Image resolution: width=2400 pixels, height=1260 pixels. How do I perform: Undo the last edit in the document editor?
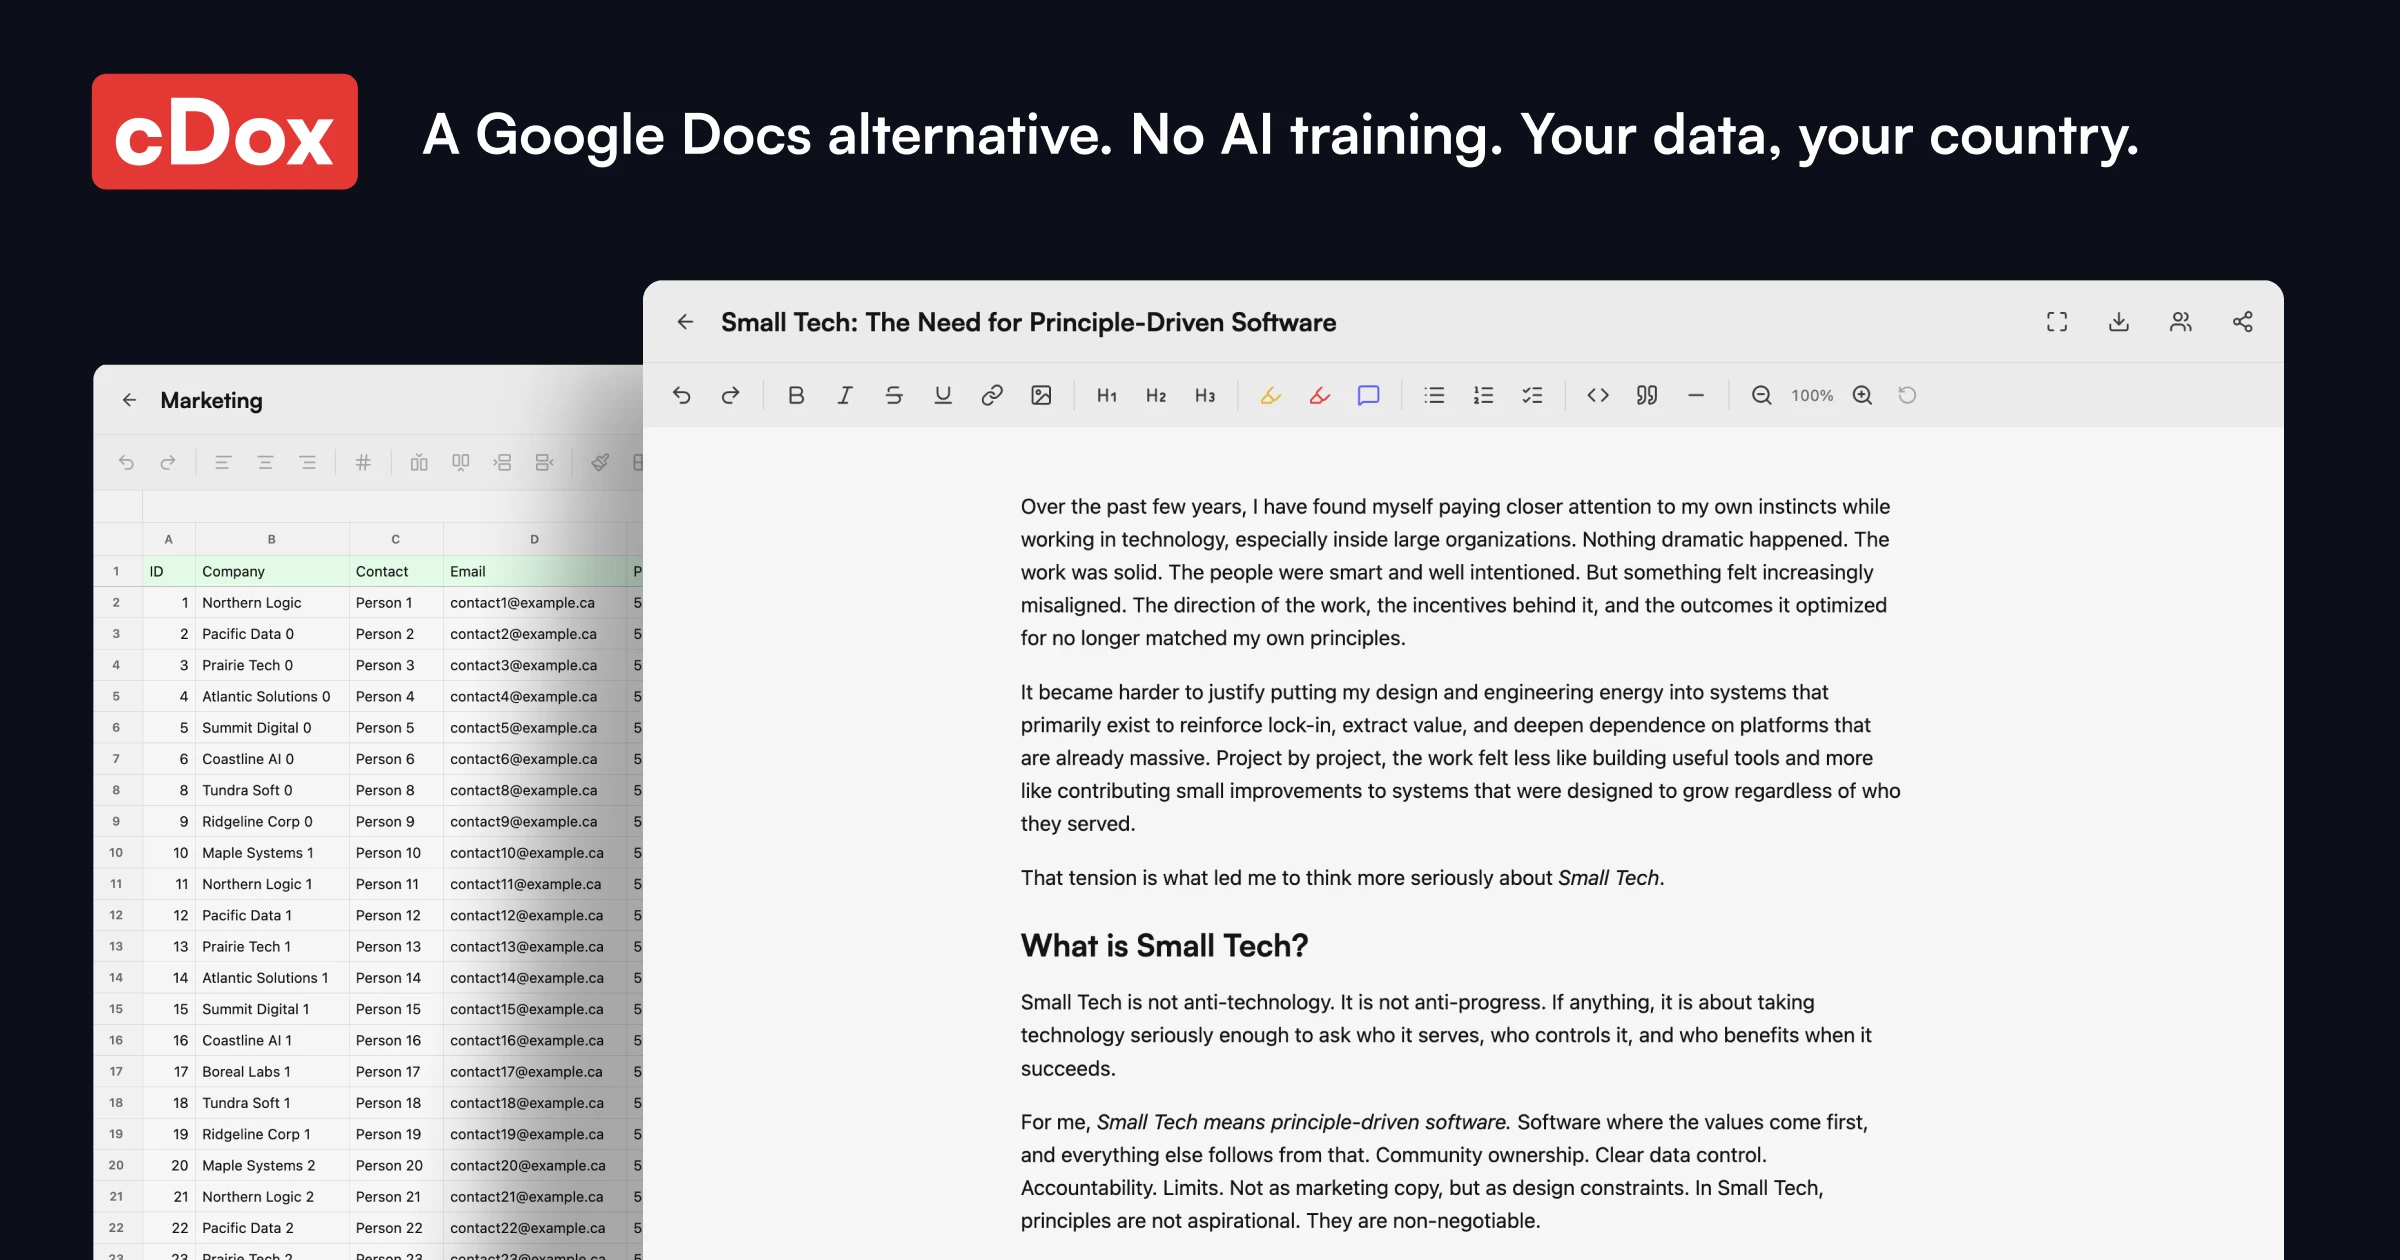pyautogui.click(x=682, y=396)
